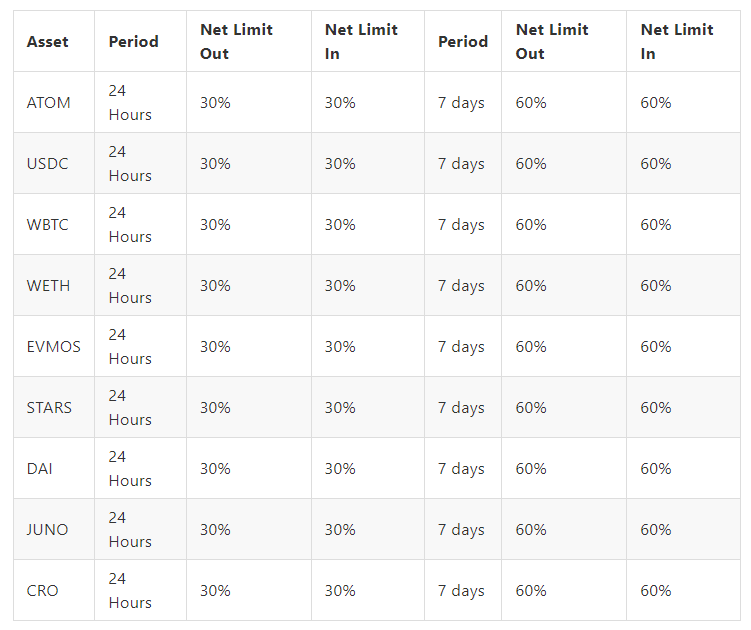Click the 24 Hours cell in ATOM row
This screenshot has height=630, width=751.
(131, 103)
